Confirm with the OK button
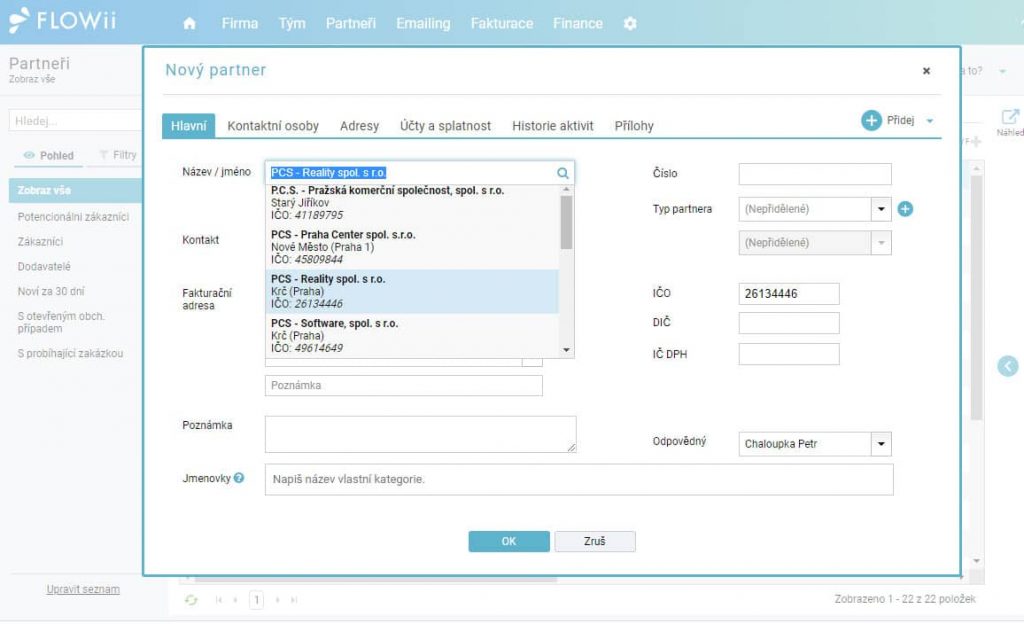 tap(509, 541)
